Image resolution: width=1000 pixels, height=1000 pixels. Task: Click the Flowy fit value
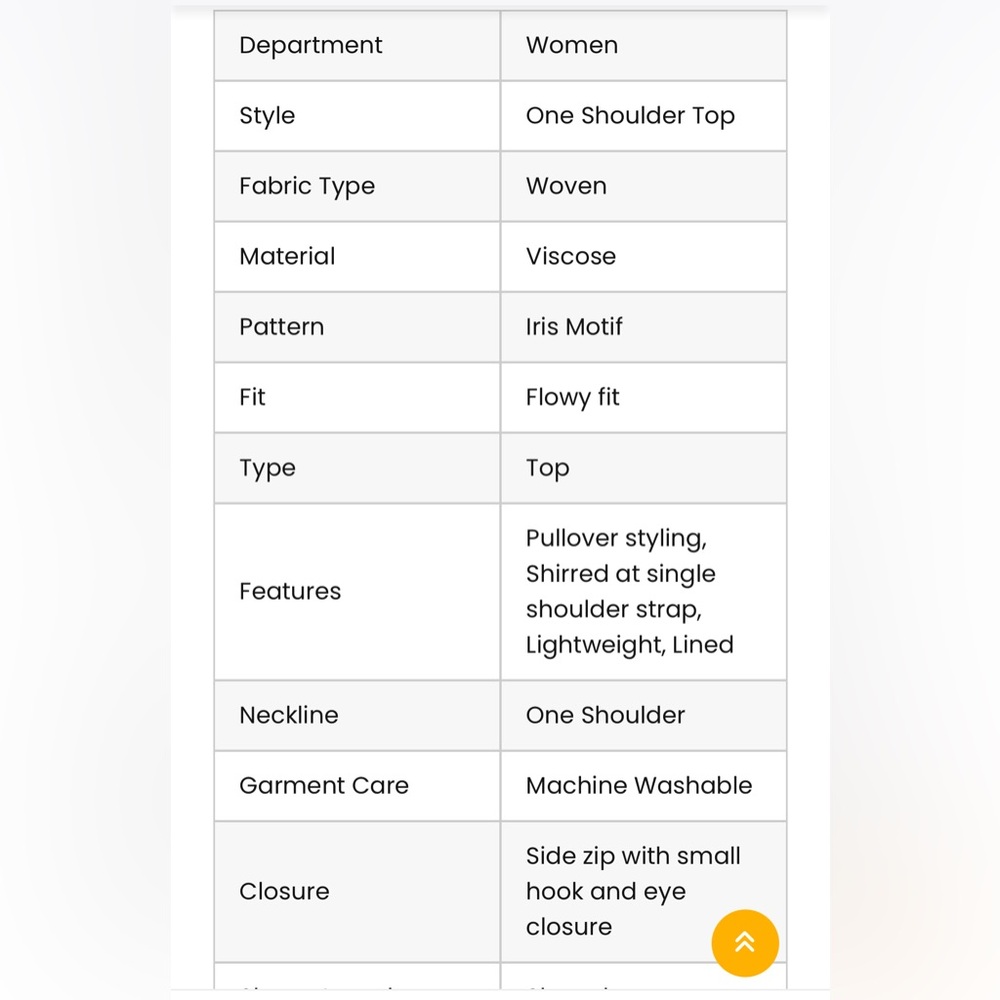click(572, 397)
